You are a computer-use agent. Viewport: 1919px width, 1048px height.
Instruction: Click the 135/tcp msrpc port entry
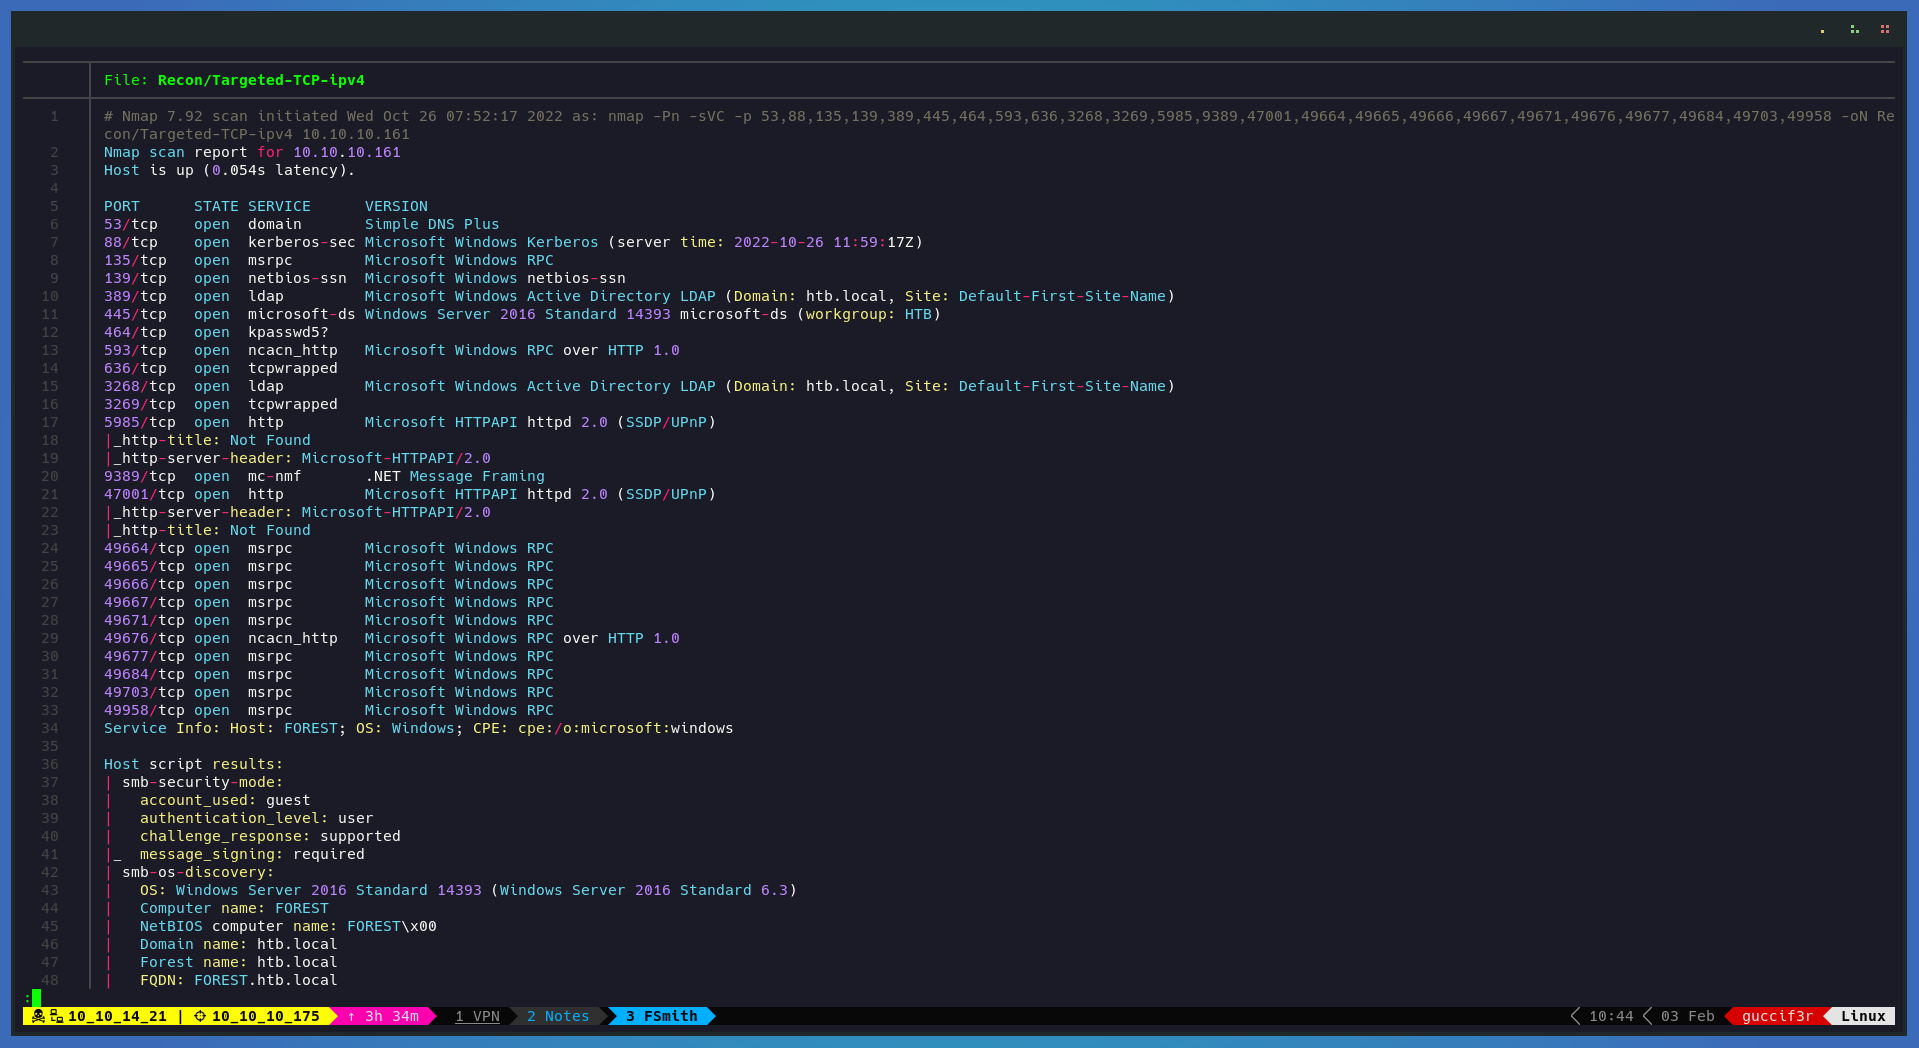(x=135, y=260)
